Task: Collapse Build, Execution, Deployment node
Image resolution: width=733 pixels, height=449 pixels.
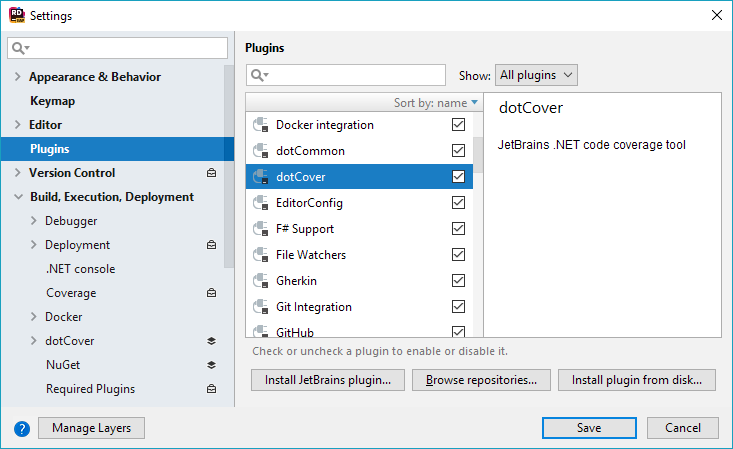Action: 18,197
